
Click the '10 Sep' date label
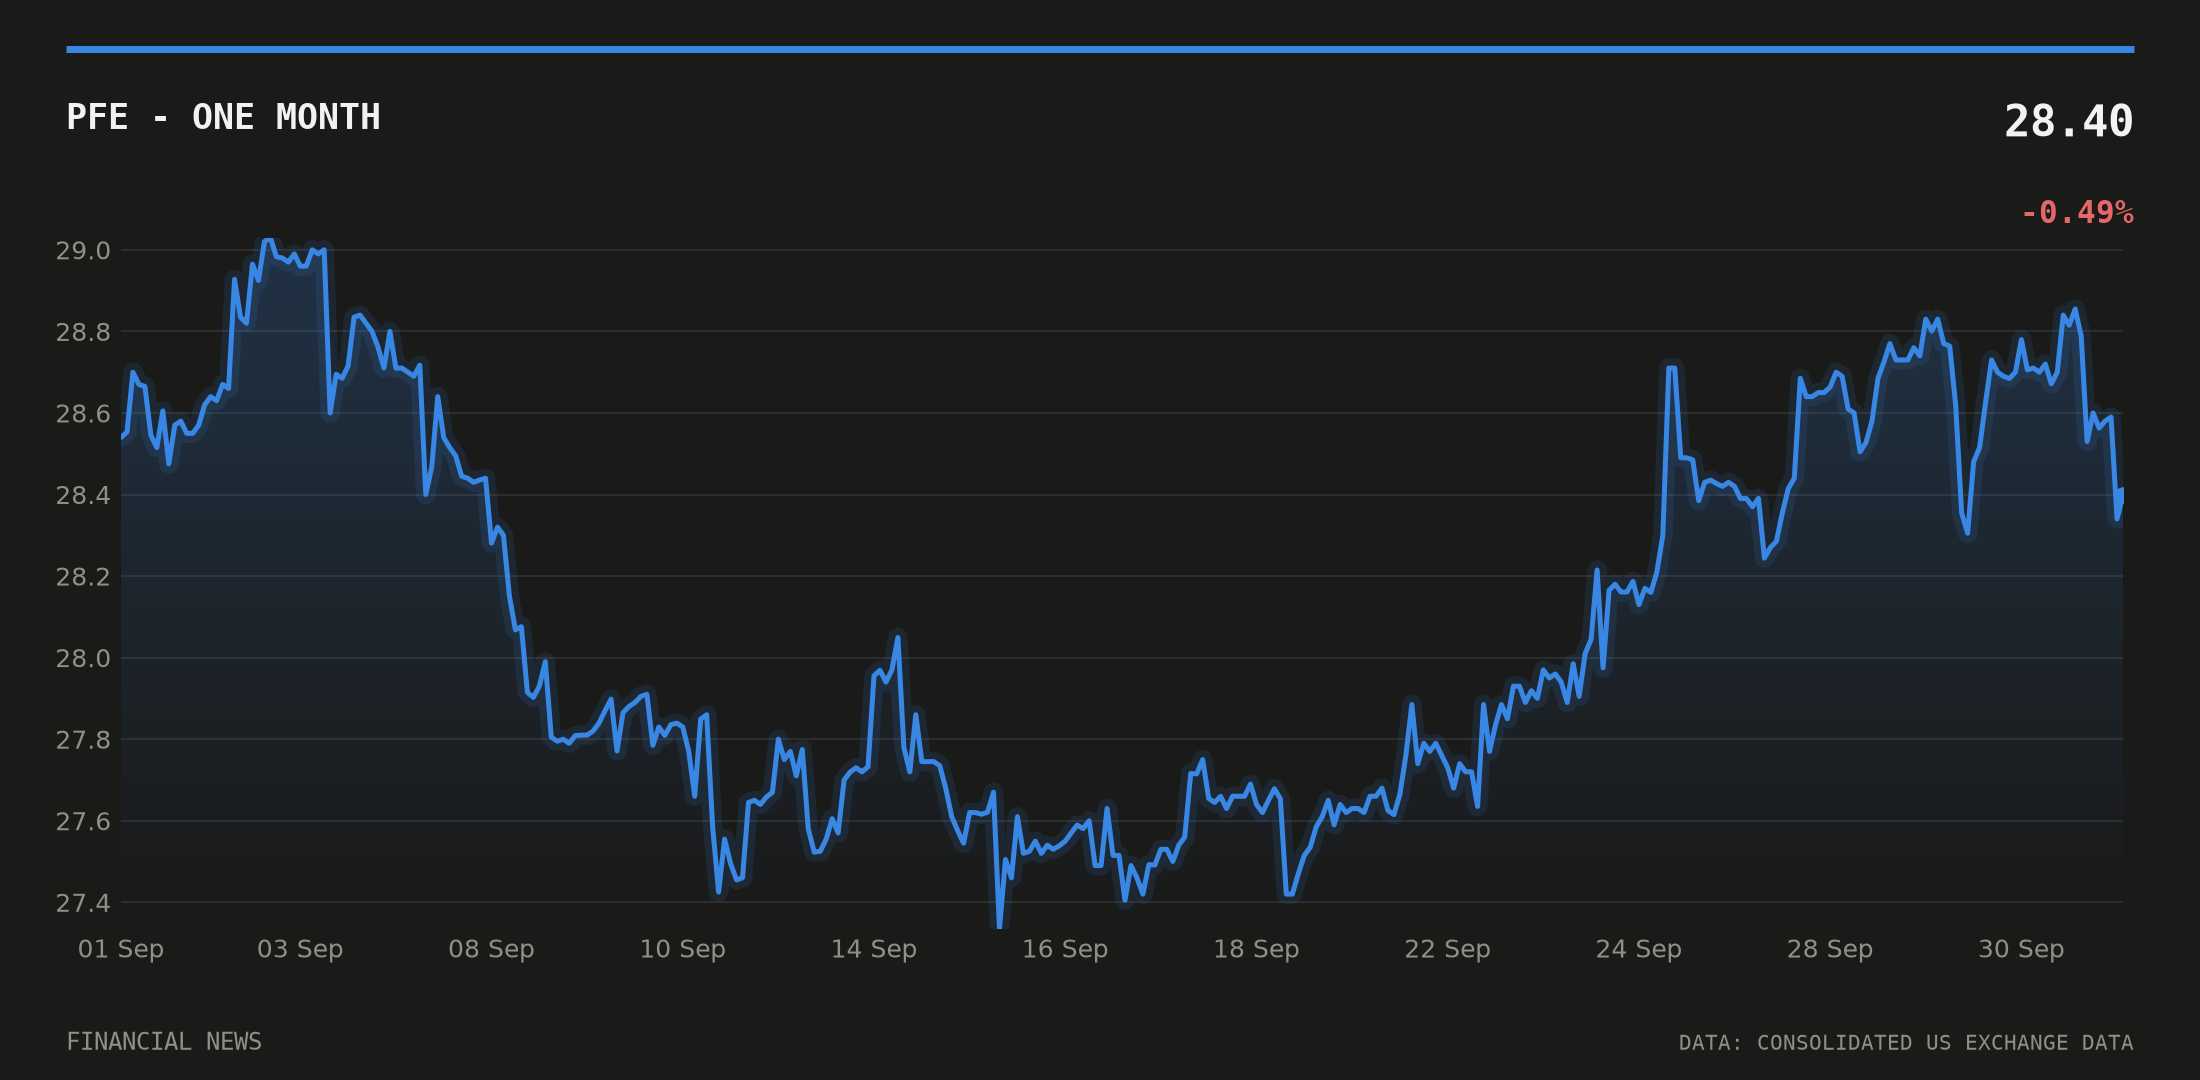pyautogui.click(x=682, y=949)
